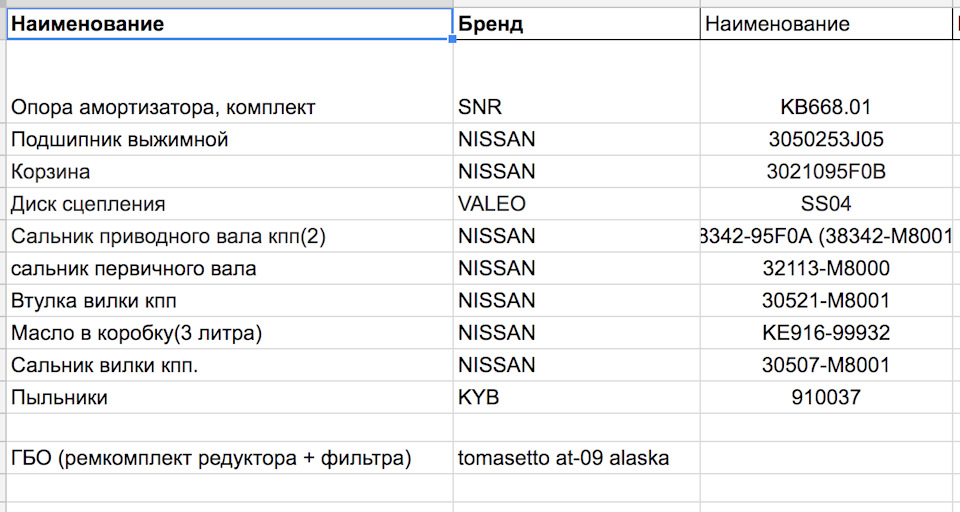Select part number '30521-M8001'
The image size is (960, 512).
826,301
